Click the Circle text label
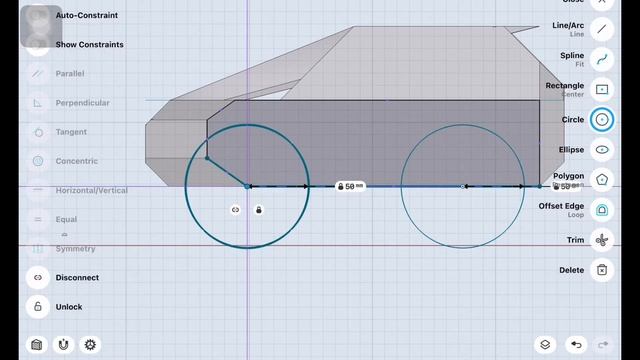 coord(573,120)
